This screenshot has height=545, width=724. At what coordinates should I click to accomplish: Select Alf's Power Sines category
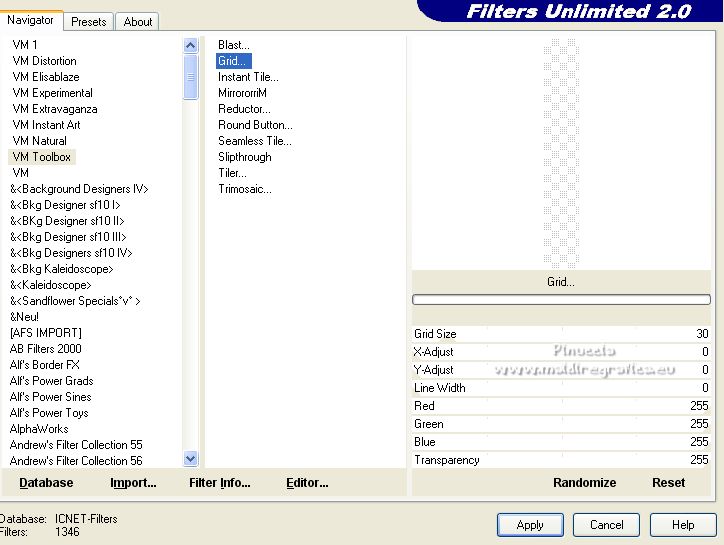[50, 397]
